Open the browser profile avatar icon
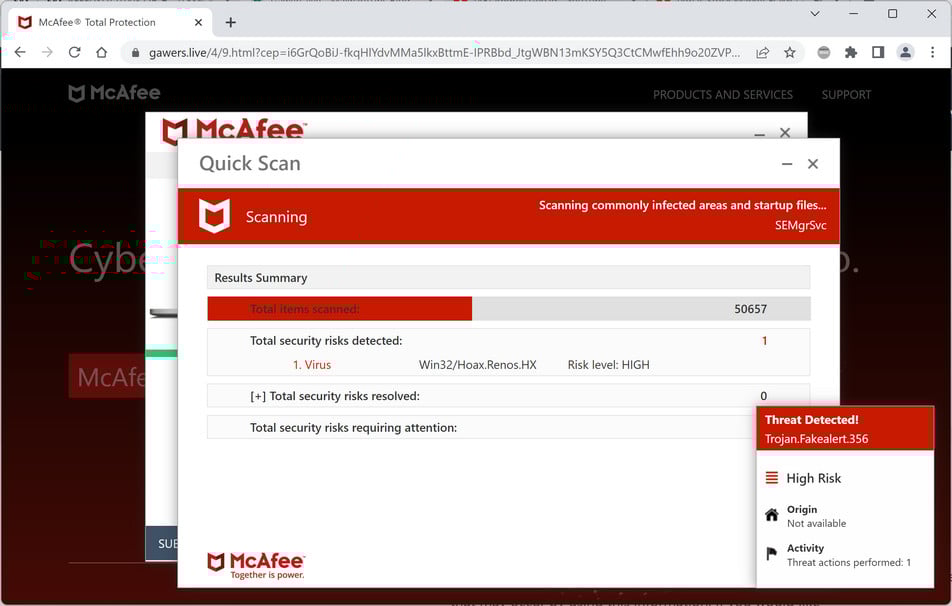952x606 pixels. pos(905,51)
